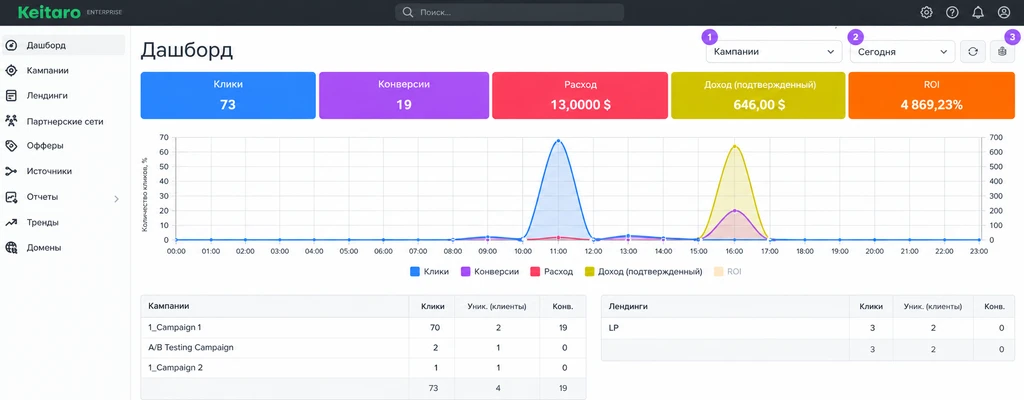Sort Лендинги table by Конв. column
The image size is (1024, 400).
[993, 306]
